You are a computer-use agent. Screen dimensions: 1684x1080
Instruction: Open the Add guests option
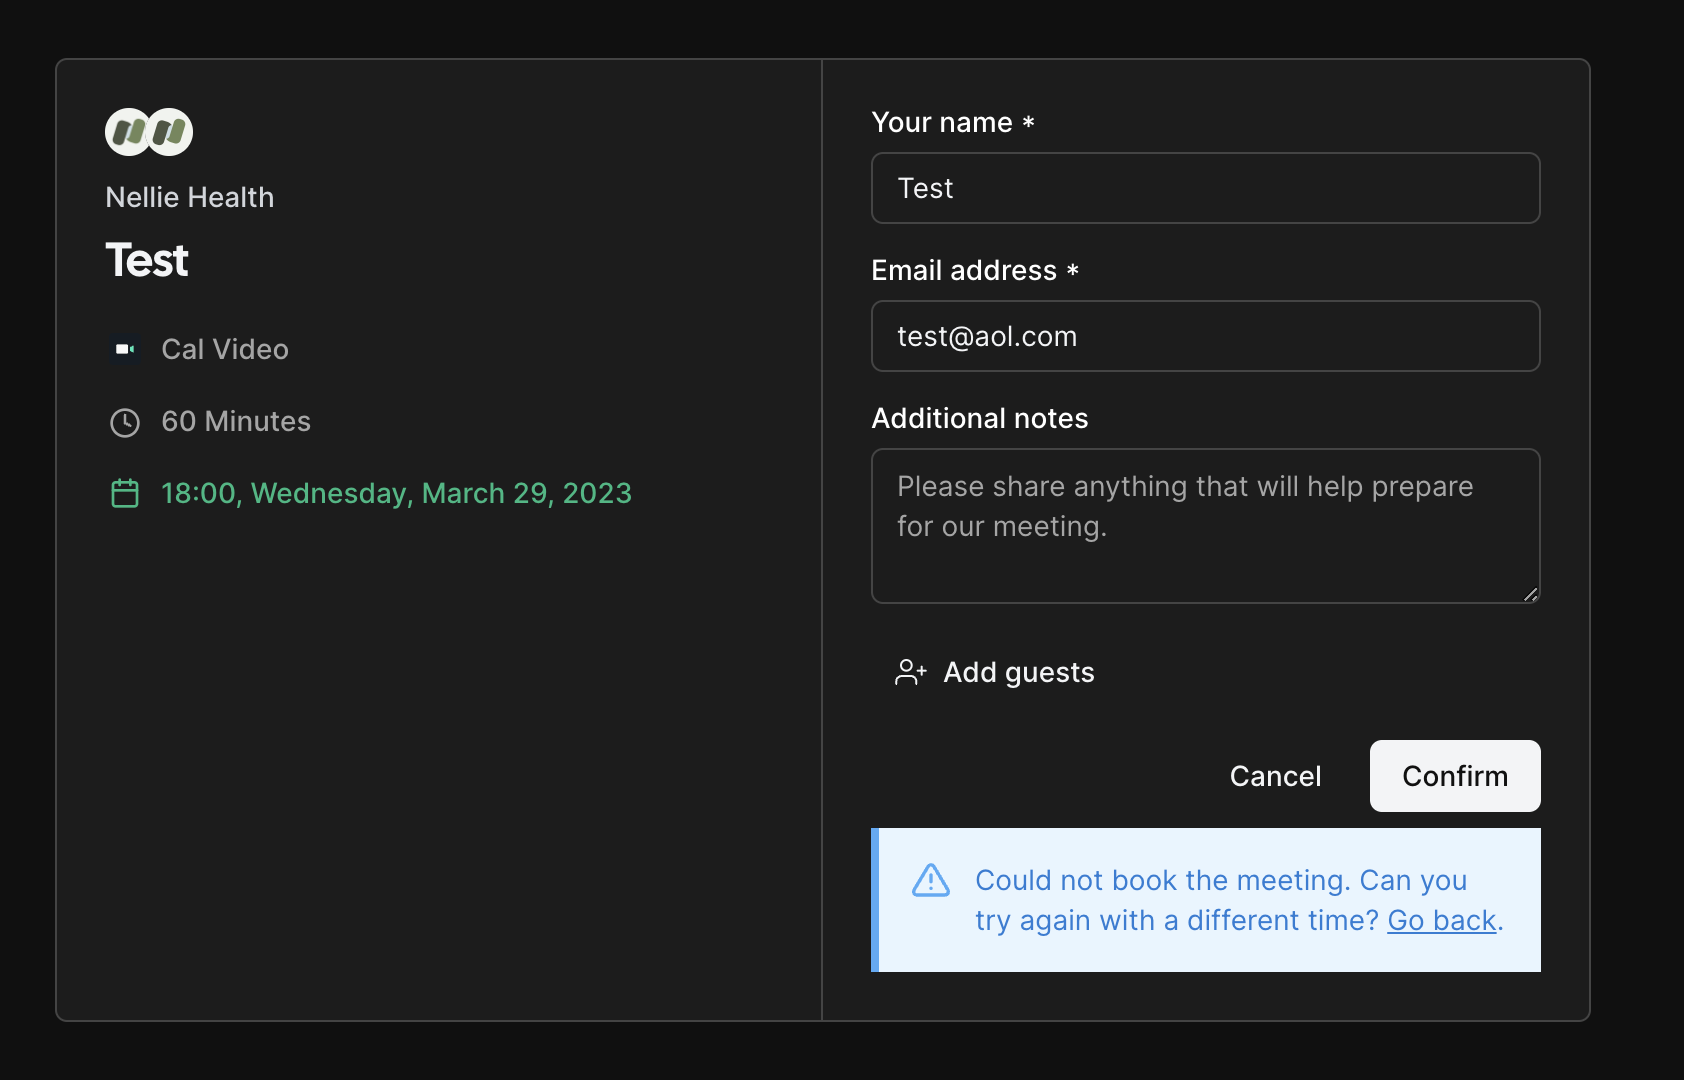1017,672
